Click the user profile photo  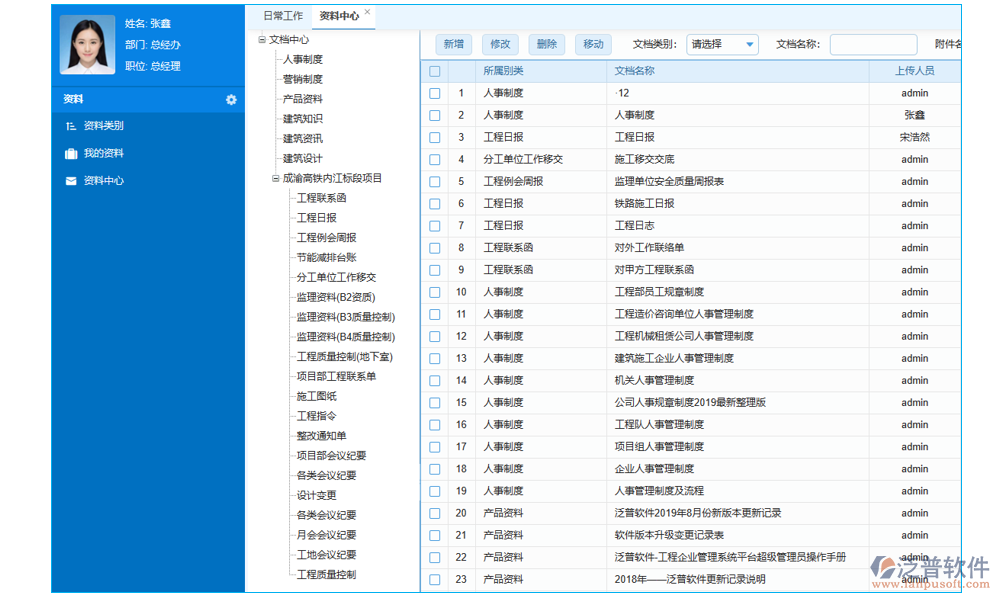click(x=88, y=45)
